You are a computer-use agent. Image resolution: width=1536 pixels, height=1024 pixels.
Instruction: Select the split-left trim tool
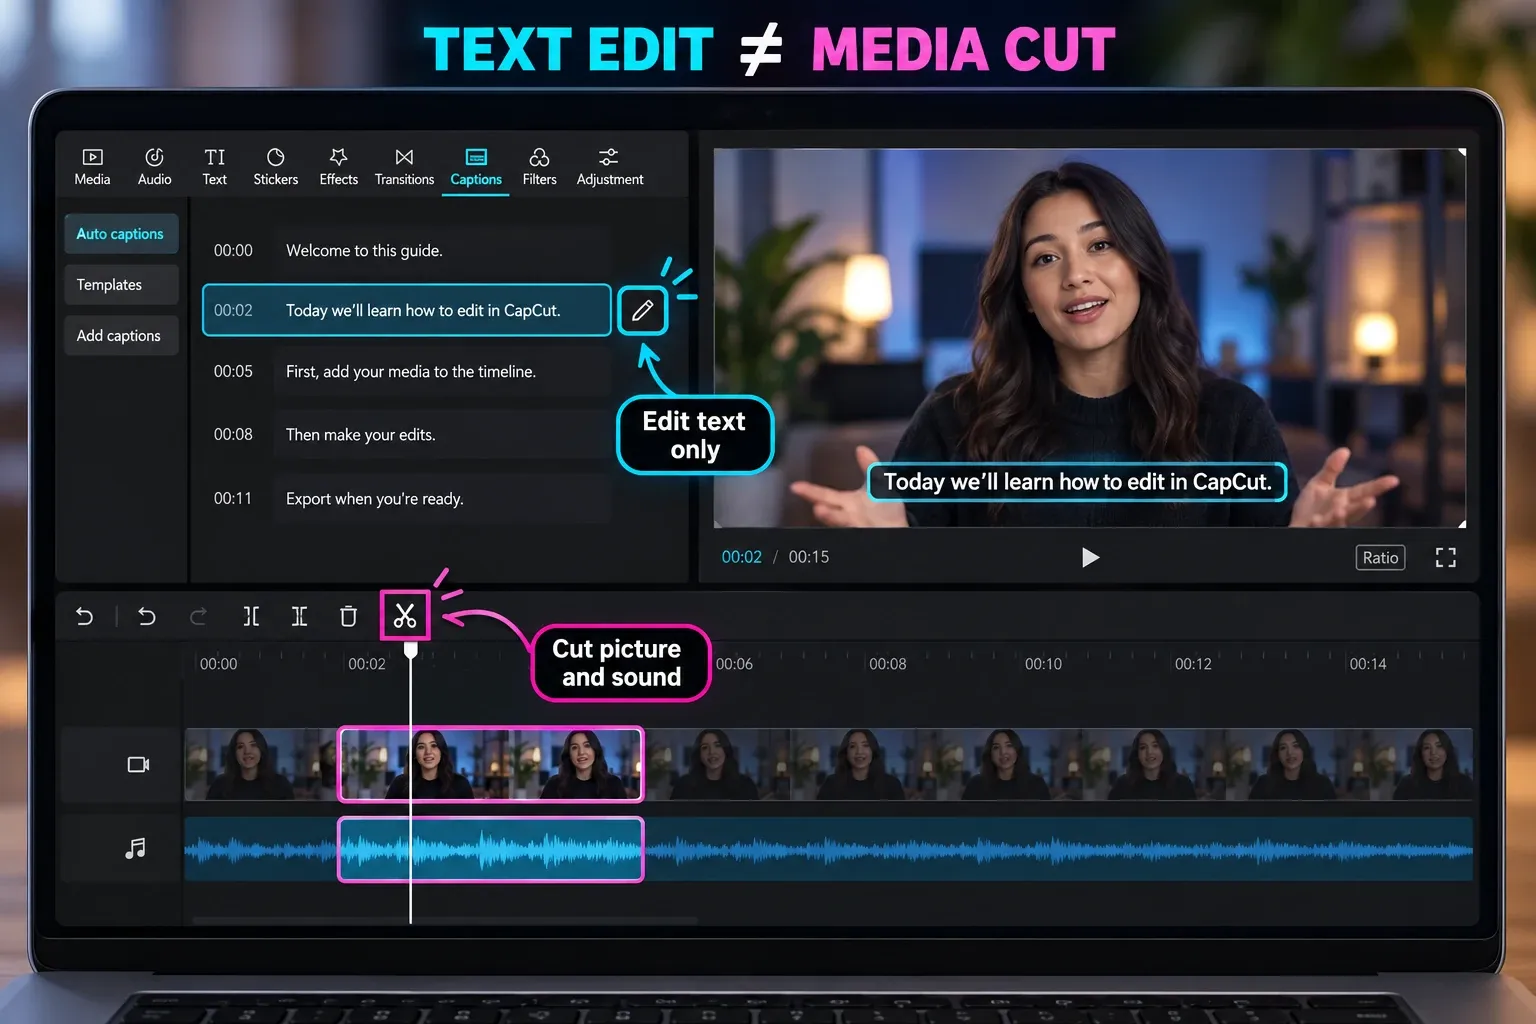[x=251, y=616]
